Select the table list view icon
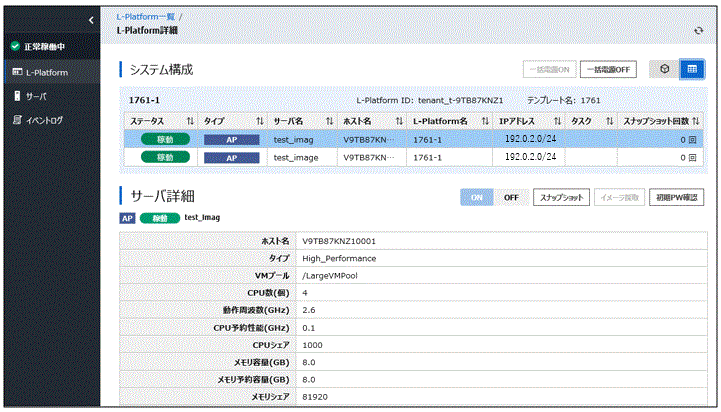 click(693, 69)
